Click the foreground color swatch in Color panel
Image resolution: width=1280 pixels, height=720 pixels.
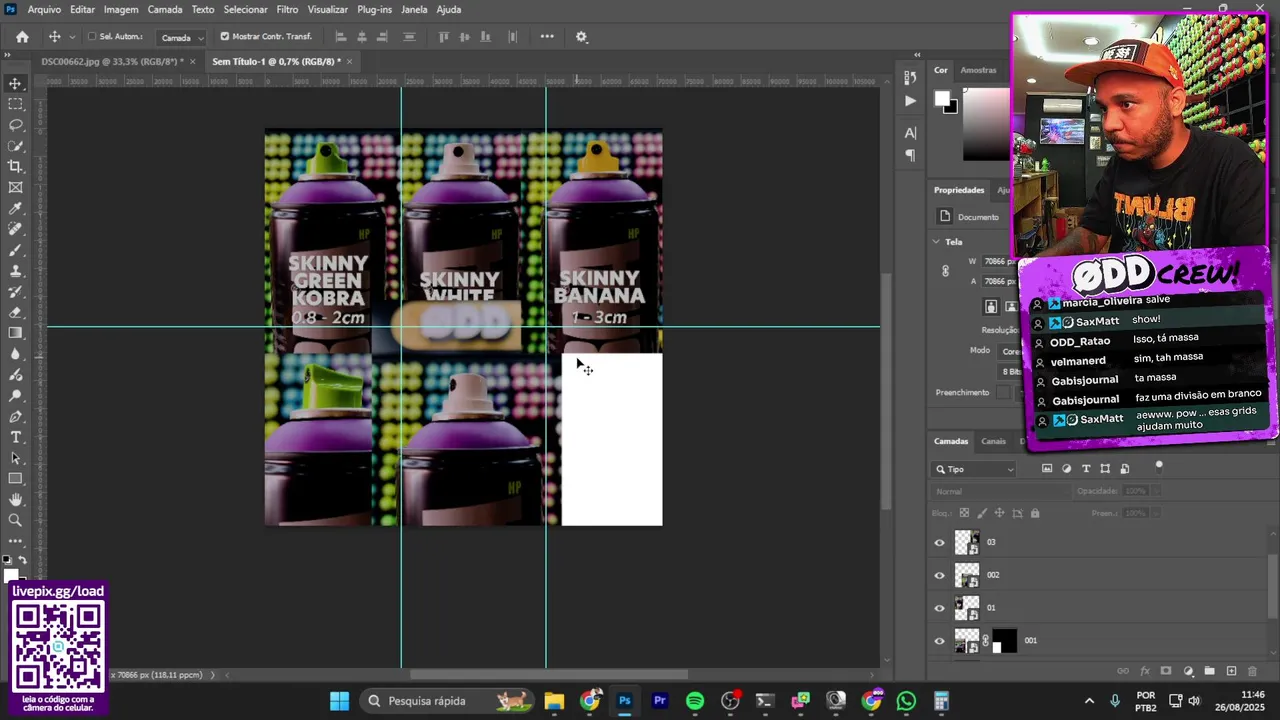(941, 98)
